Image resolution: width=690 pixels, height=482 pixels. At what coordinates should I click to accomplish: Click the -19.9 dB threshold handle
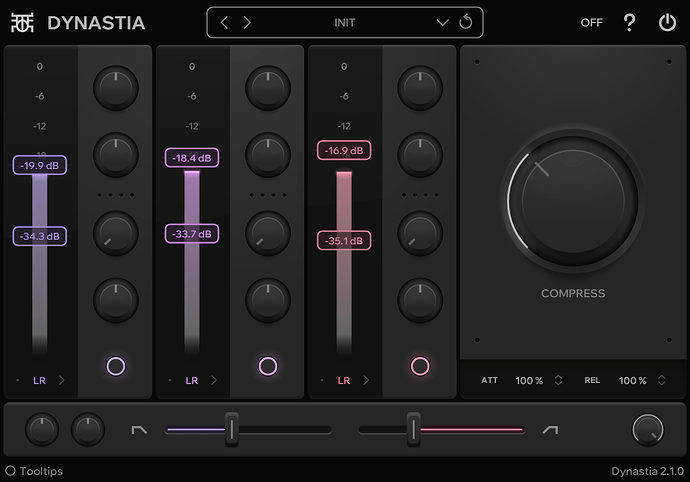click(x=40, y=165)
